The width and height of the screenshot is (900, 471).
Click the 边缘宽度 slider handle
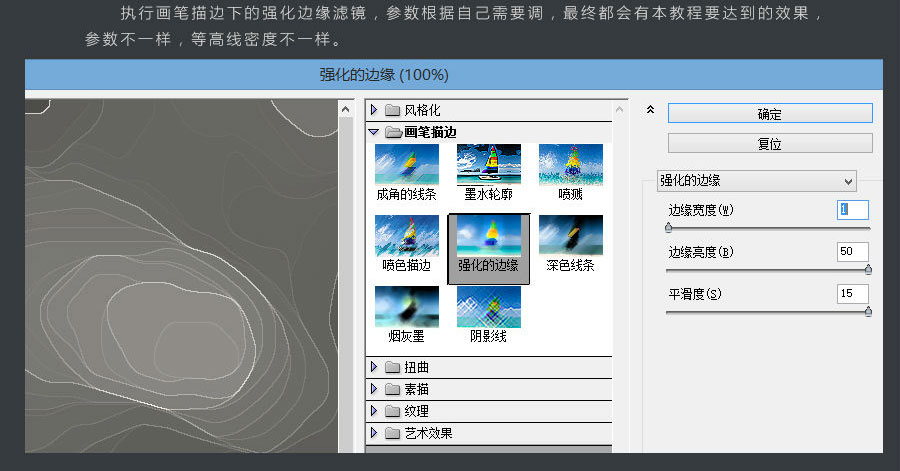(668, 228)
